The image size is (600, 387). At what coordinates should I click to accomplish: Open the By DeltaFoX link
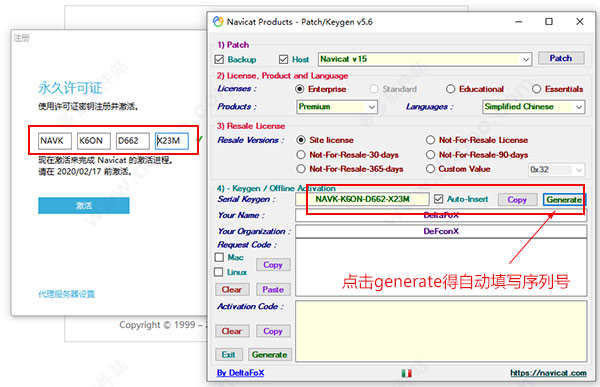[x=240, y=373]
